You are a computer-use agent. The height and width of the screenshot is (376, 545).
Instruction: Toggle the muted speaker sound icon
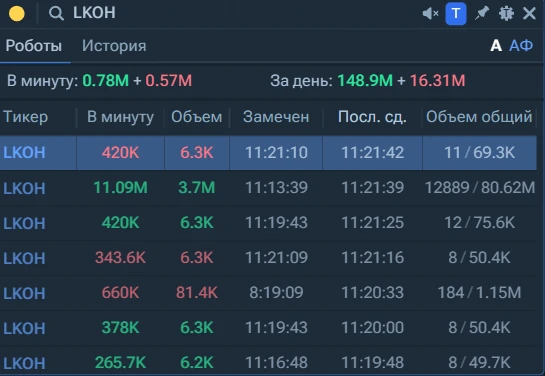(x=430, y=14)
